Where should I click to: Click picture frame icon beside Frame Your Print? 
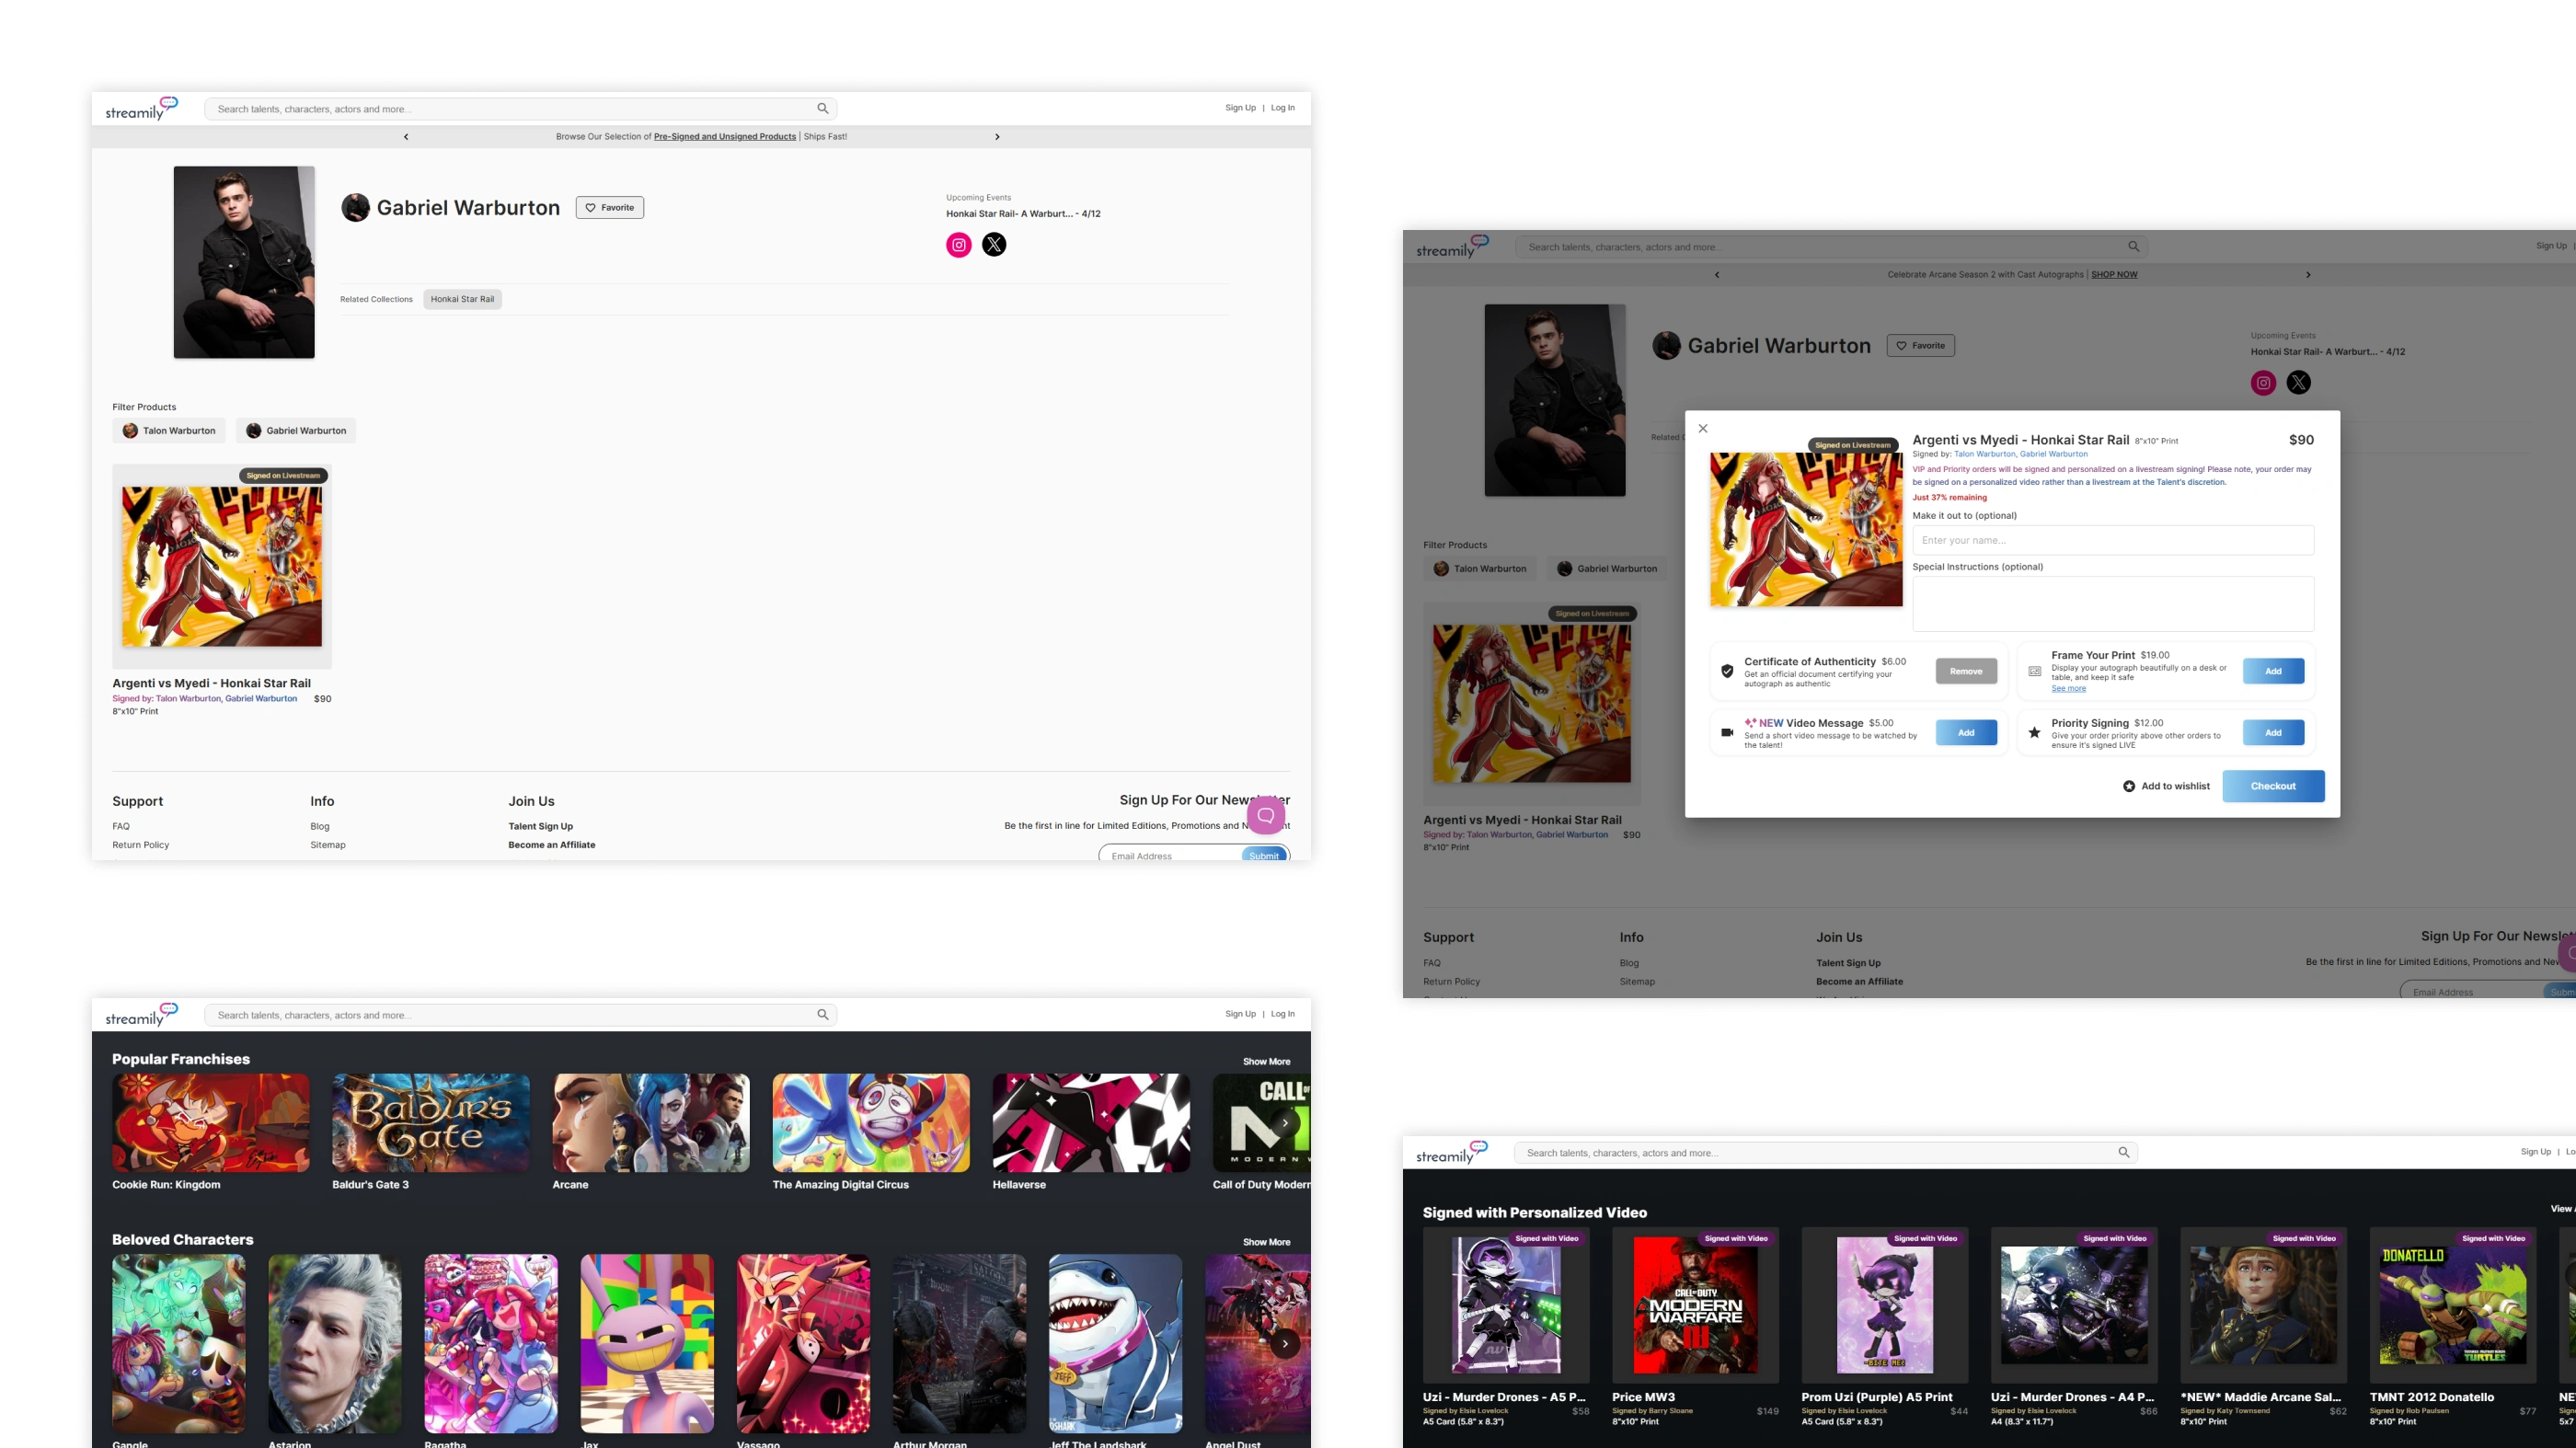[x=2034, y=671]
